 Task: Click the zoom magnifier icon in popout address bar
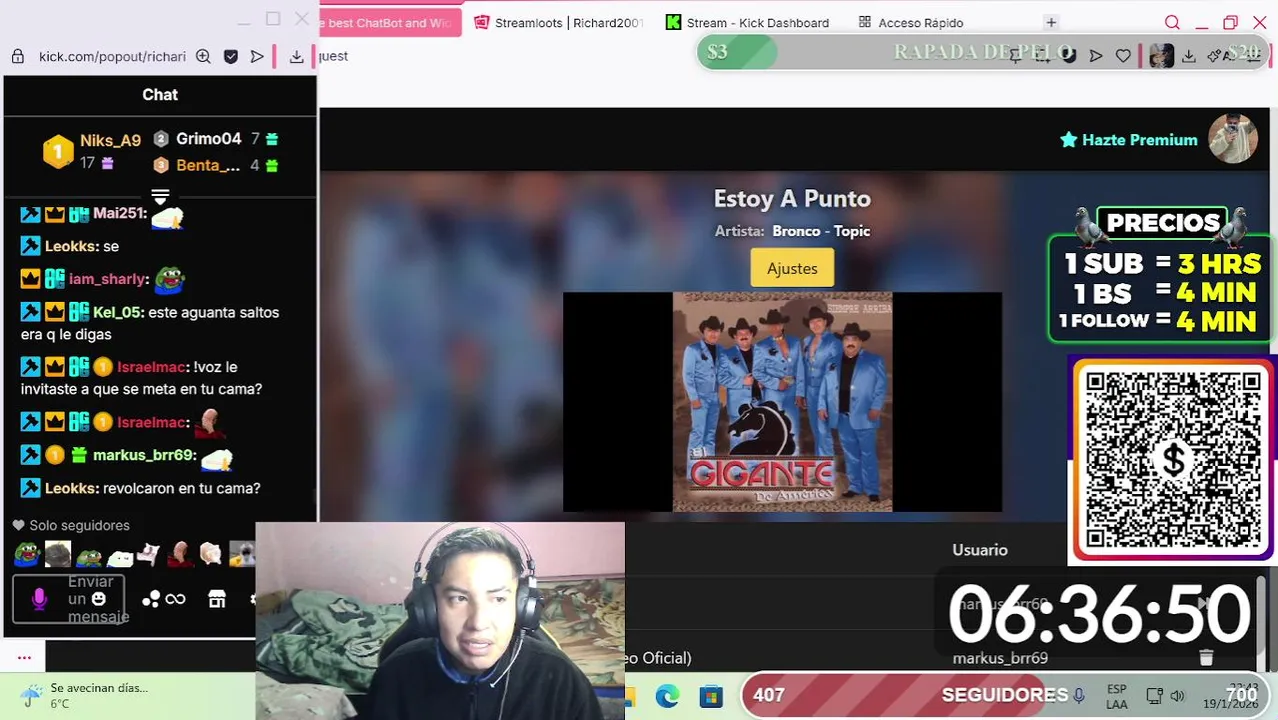pos(203,57)
